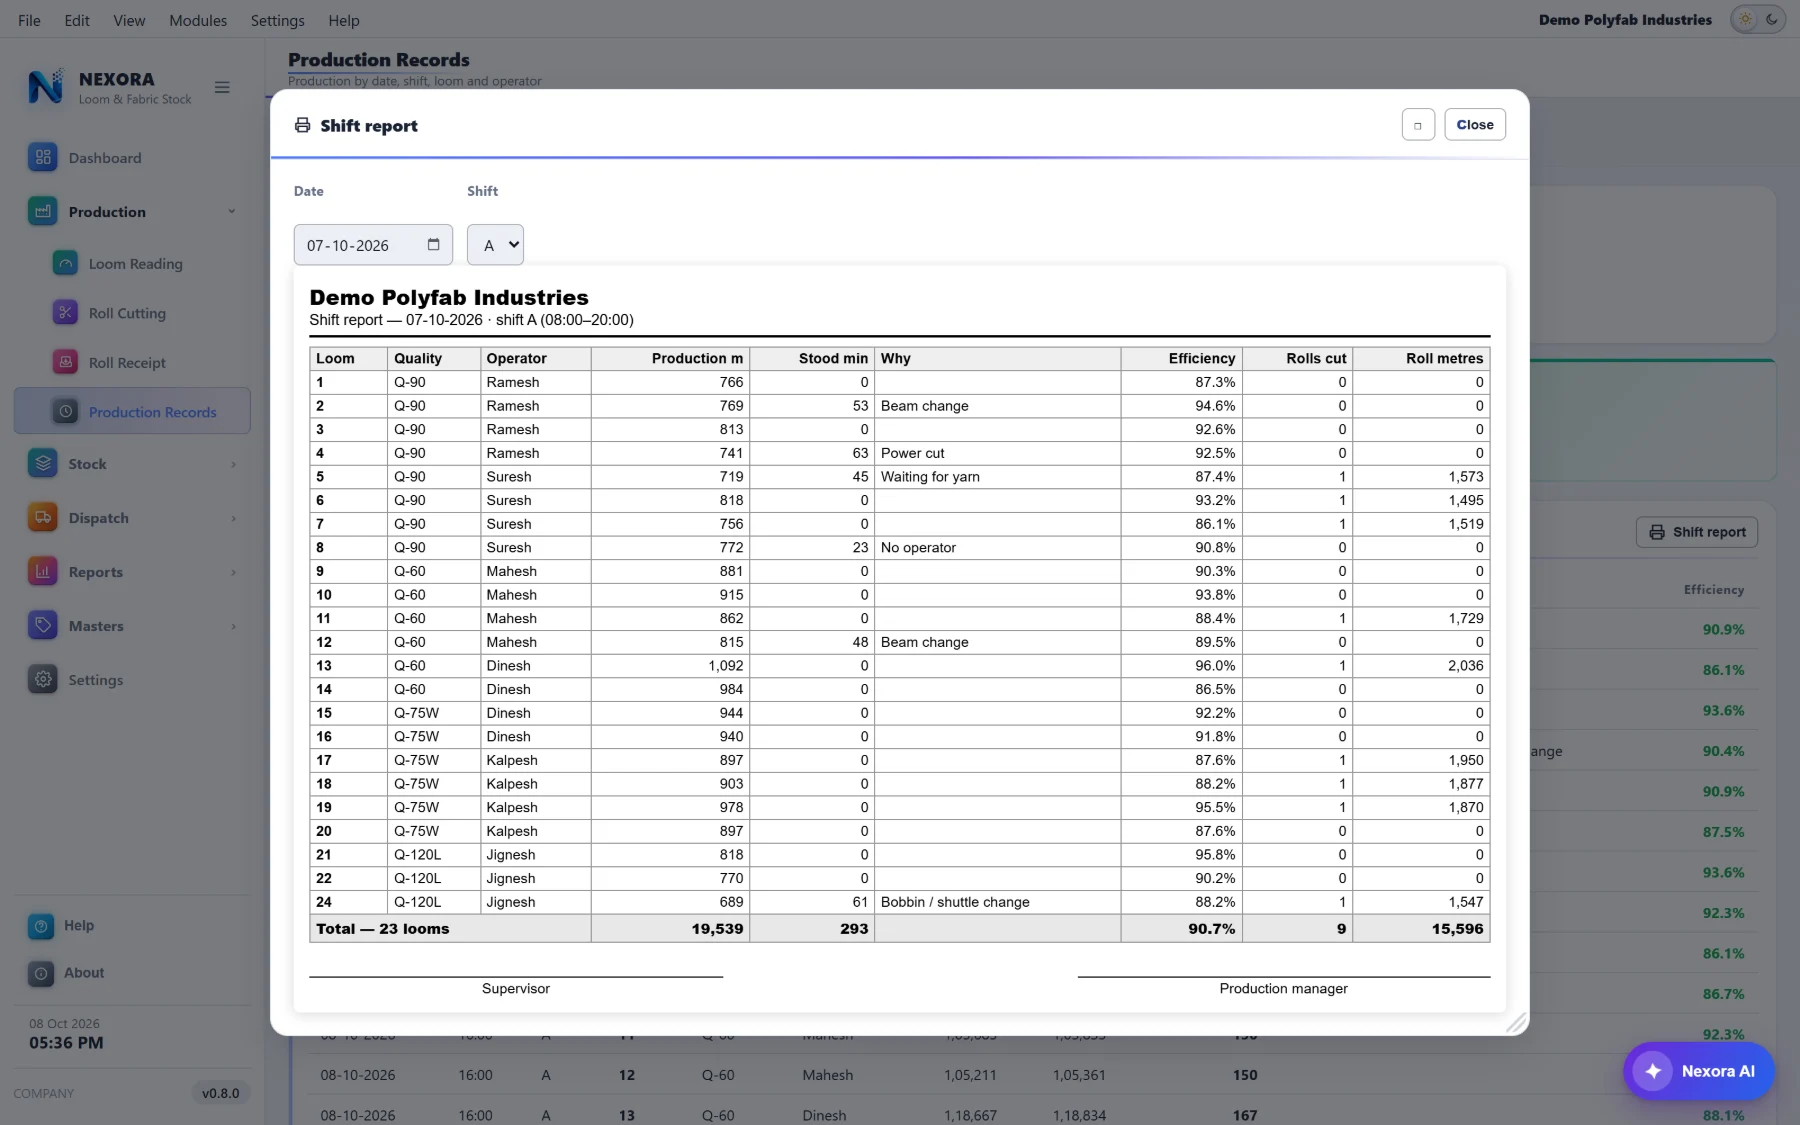The width and height of the screenshot is (1800, 1125).
Task: Open Roll Receipt sidebar icon
Action: (x=65, y=362)
